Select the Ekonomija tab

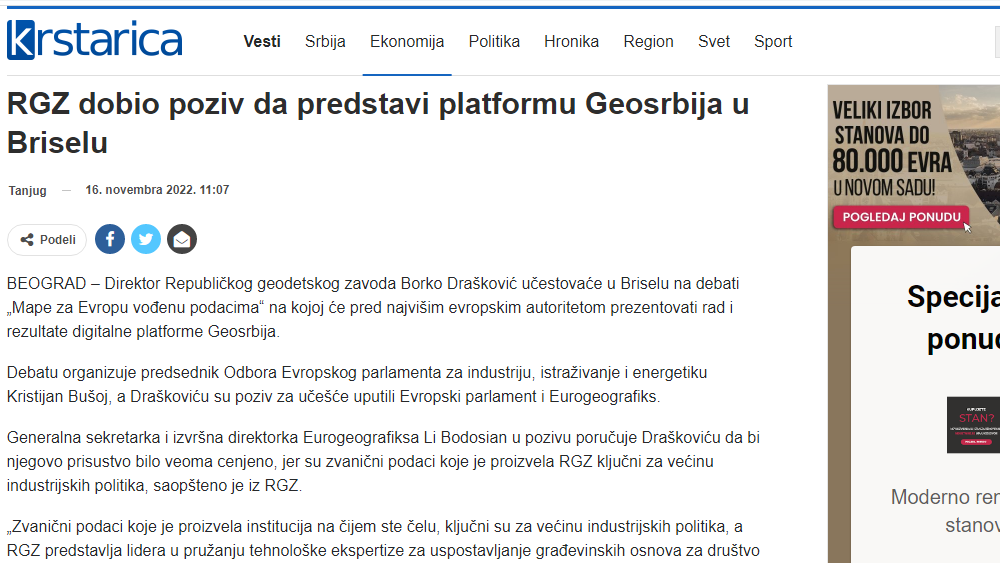[x=407, y=41]
